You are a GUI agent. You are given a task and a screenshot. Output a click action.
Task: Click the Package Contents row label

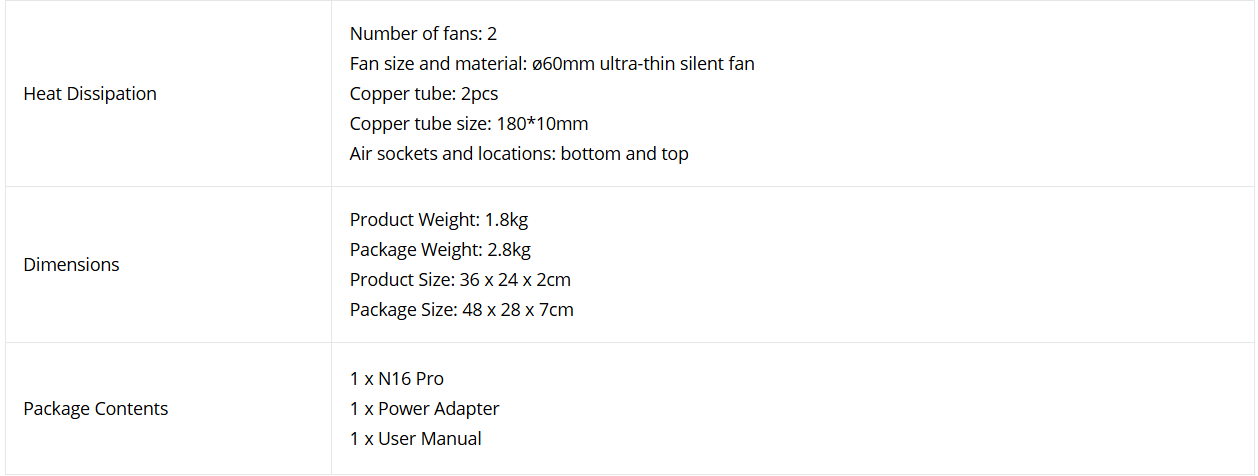click(x=96, y=409)
